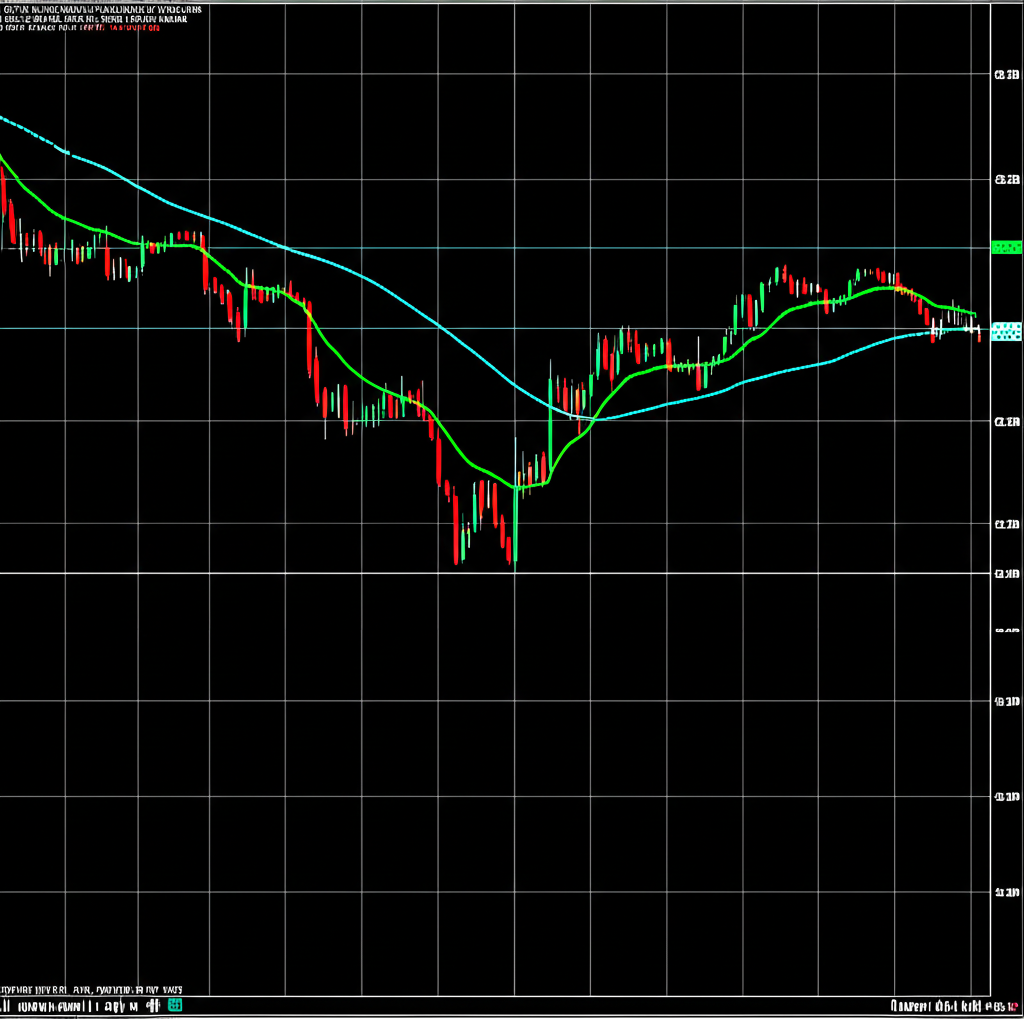The image size is (1024, 1019).
Task: Click the first line of the chart header legend
Action: tap(100, 8)
